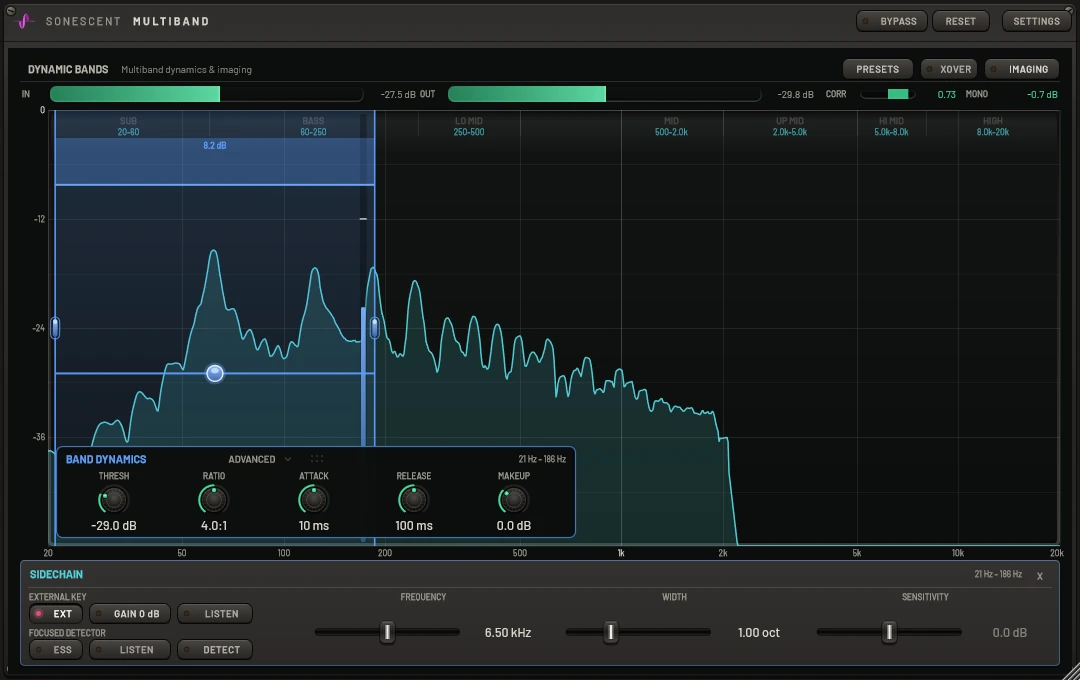Grab the left band edge handle
Viewport: 1080px width, 680px height.
(x=55, y=328)
